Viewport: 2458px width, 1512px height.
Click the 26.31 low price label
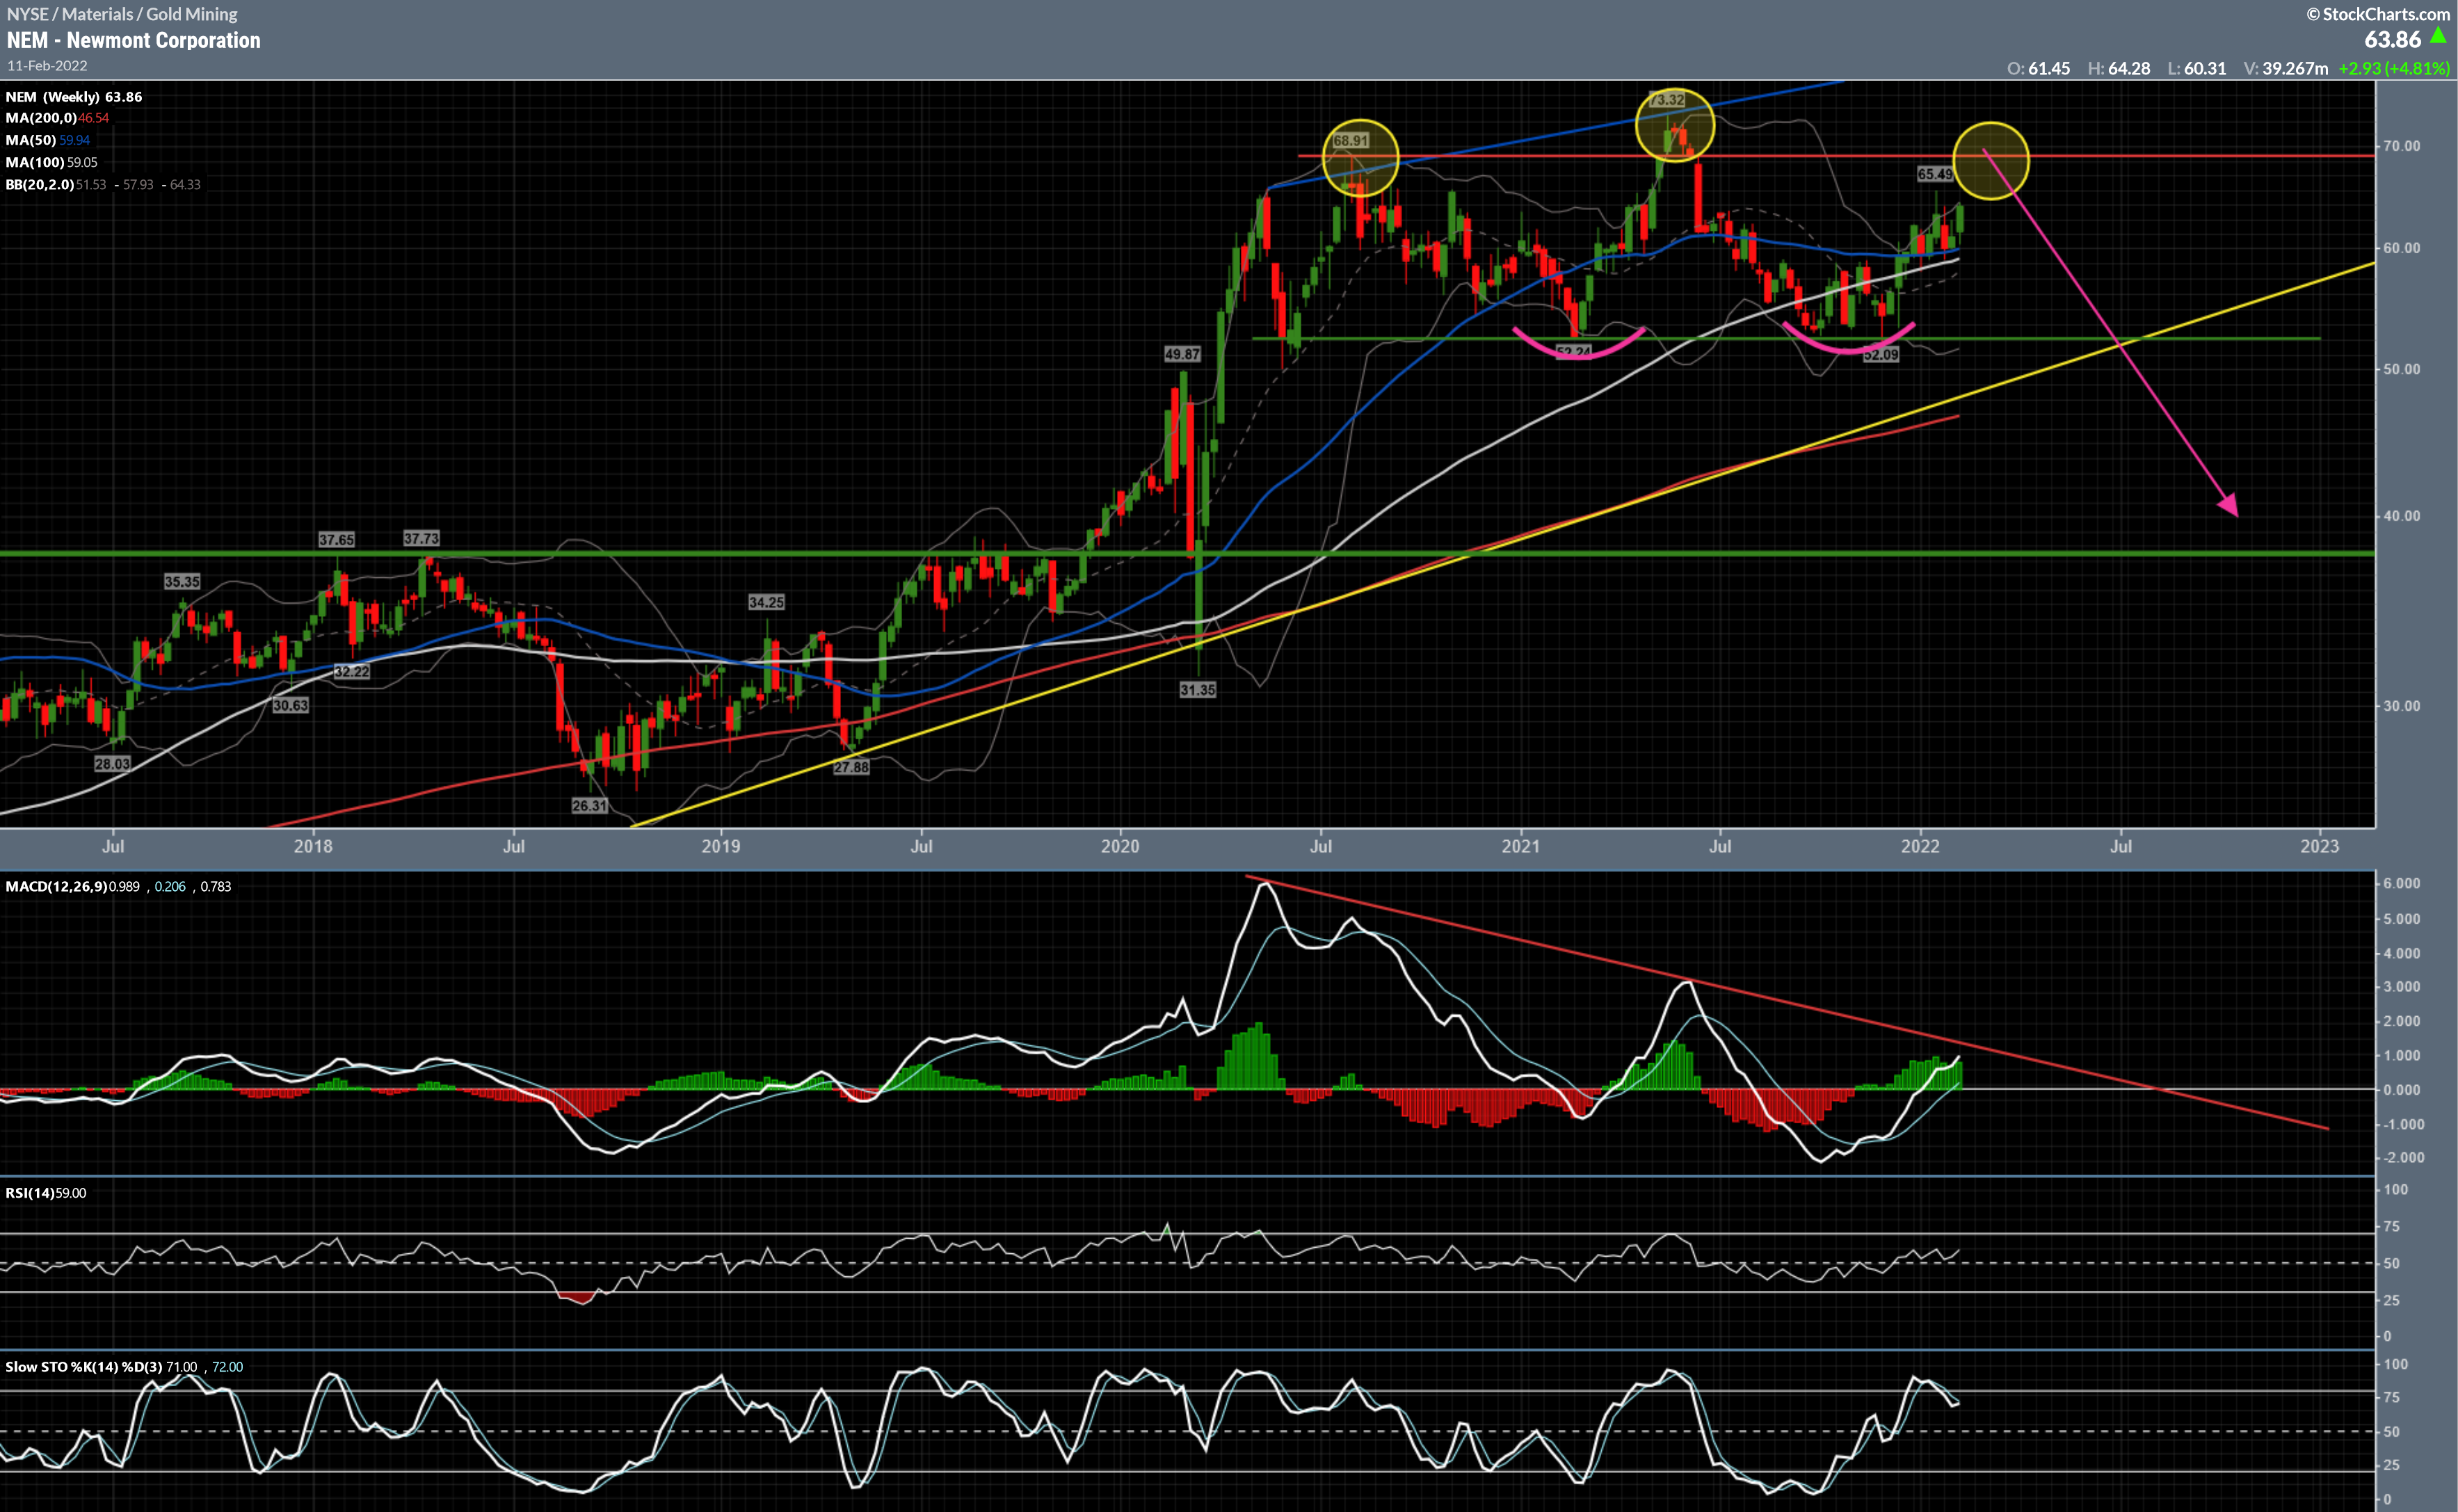tap(589, 806)
